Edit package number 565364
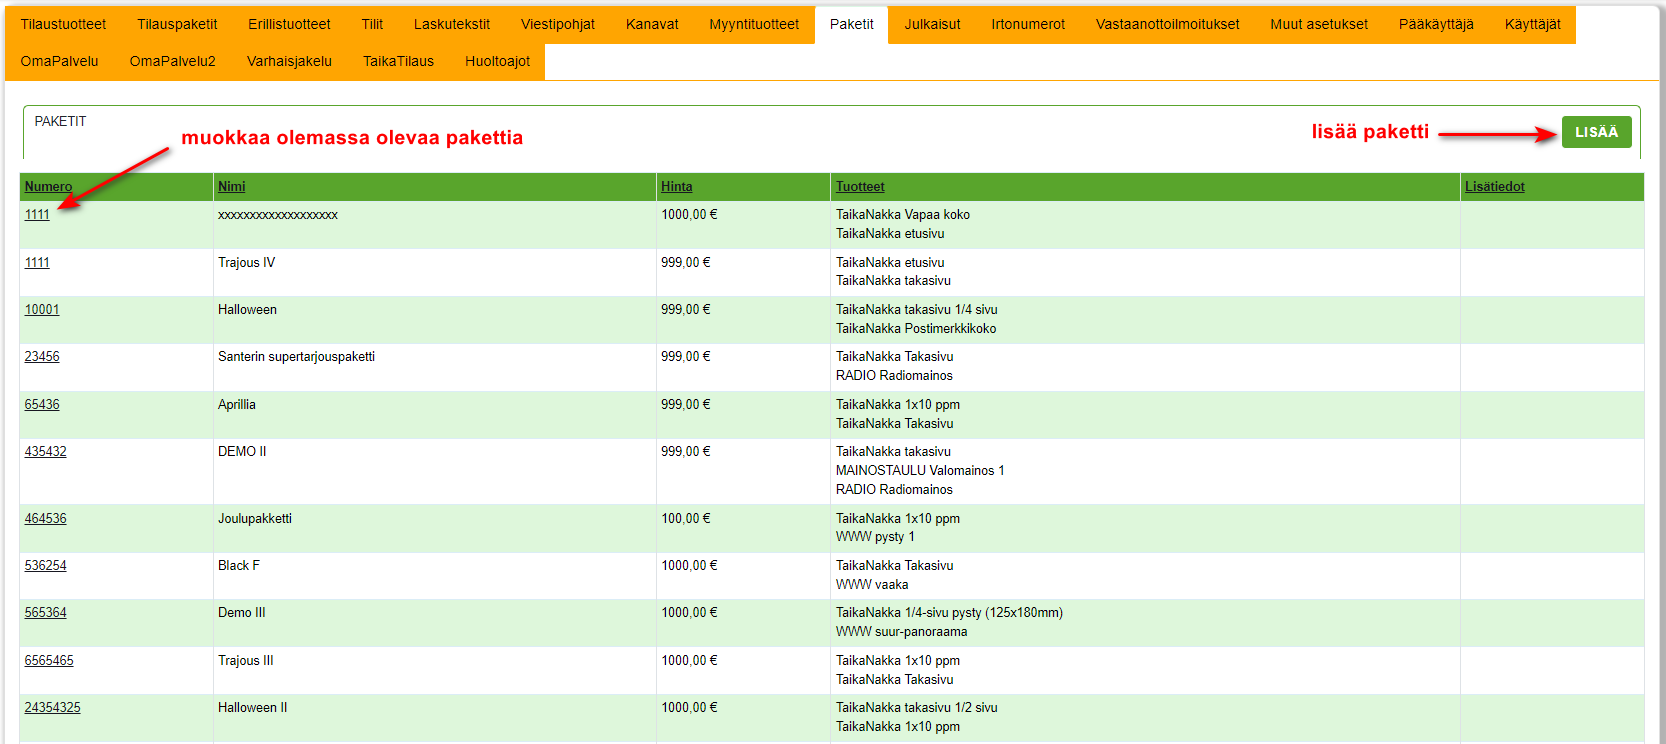The width and height of the screenshot is (1666, 744). (45, 613)
